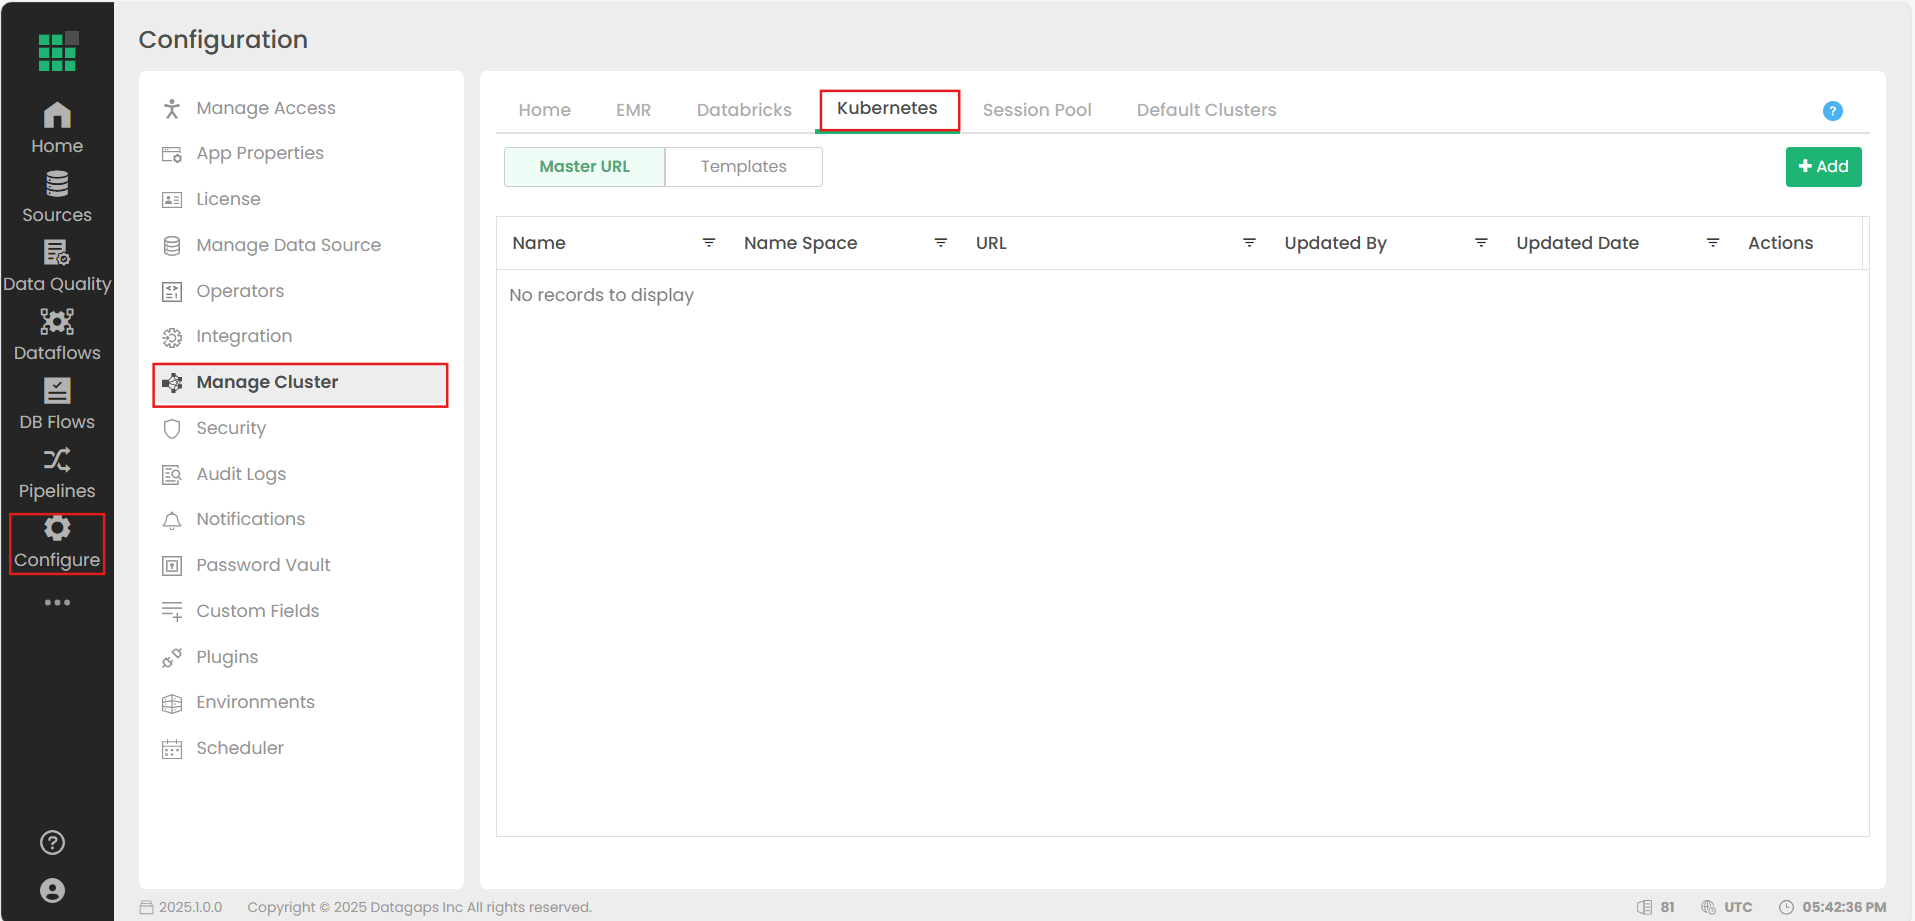
Task: Open Password Vault in the configuration menu
Action: click(x=263, y=565)
